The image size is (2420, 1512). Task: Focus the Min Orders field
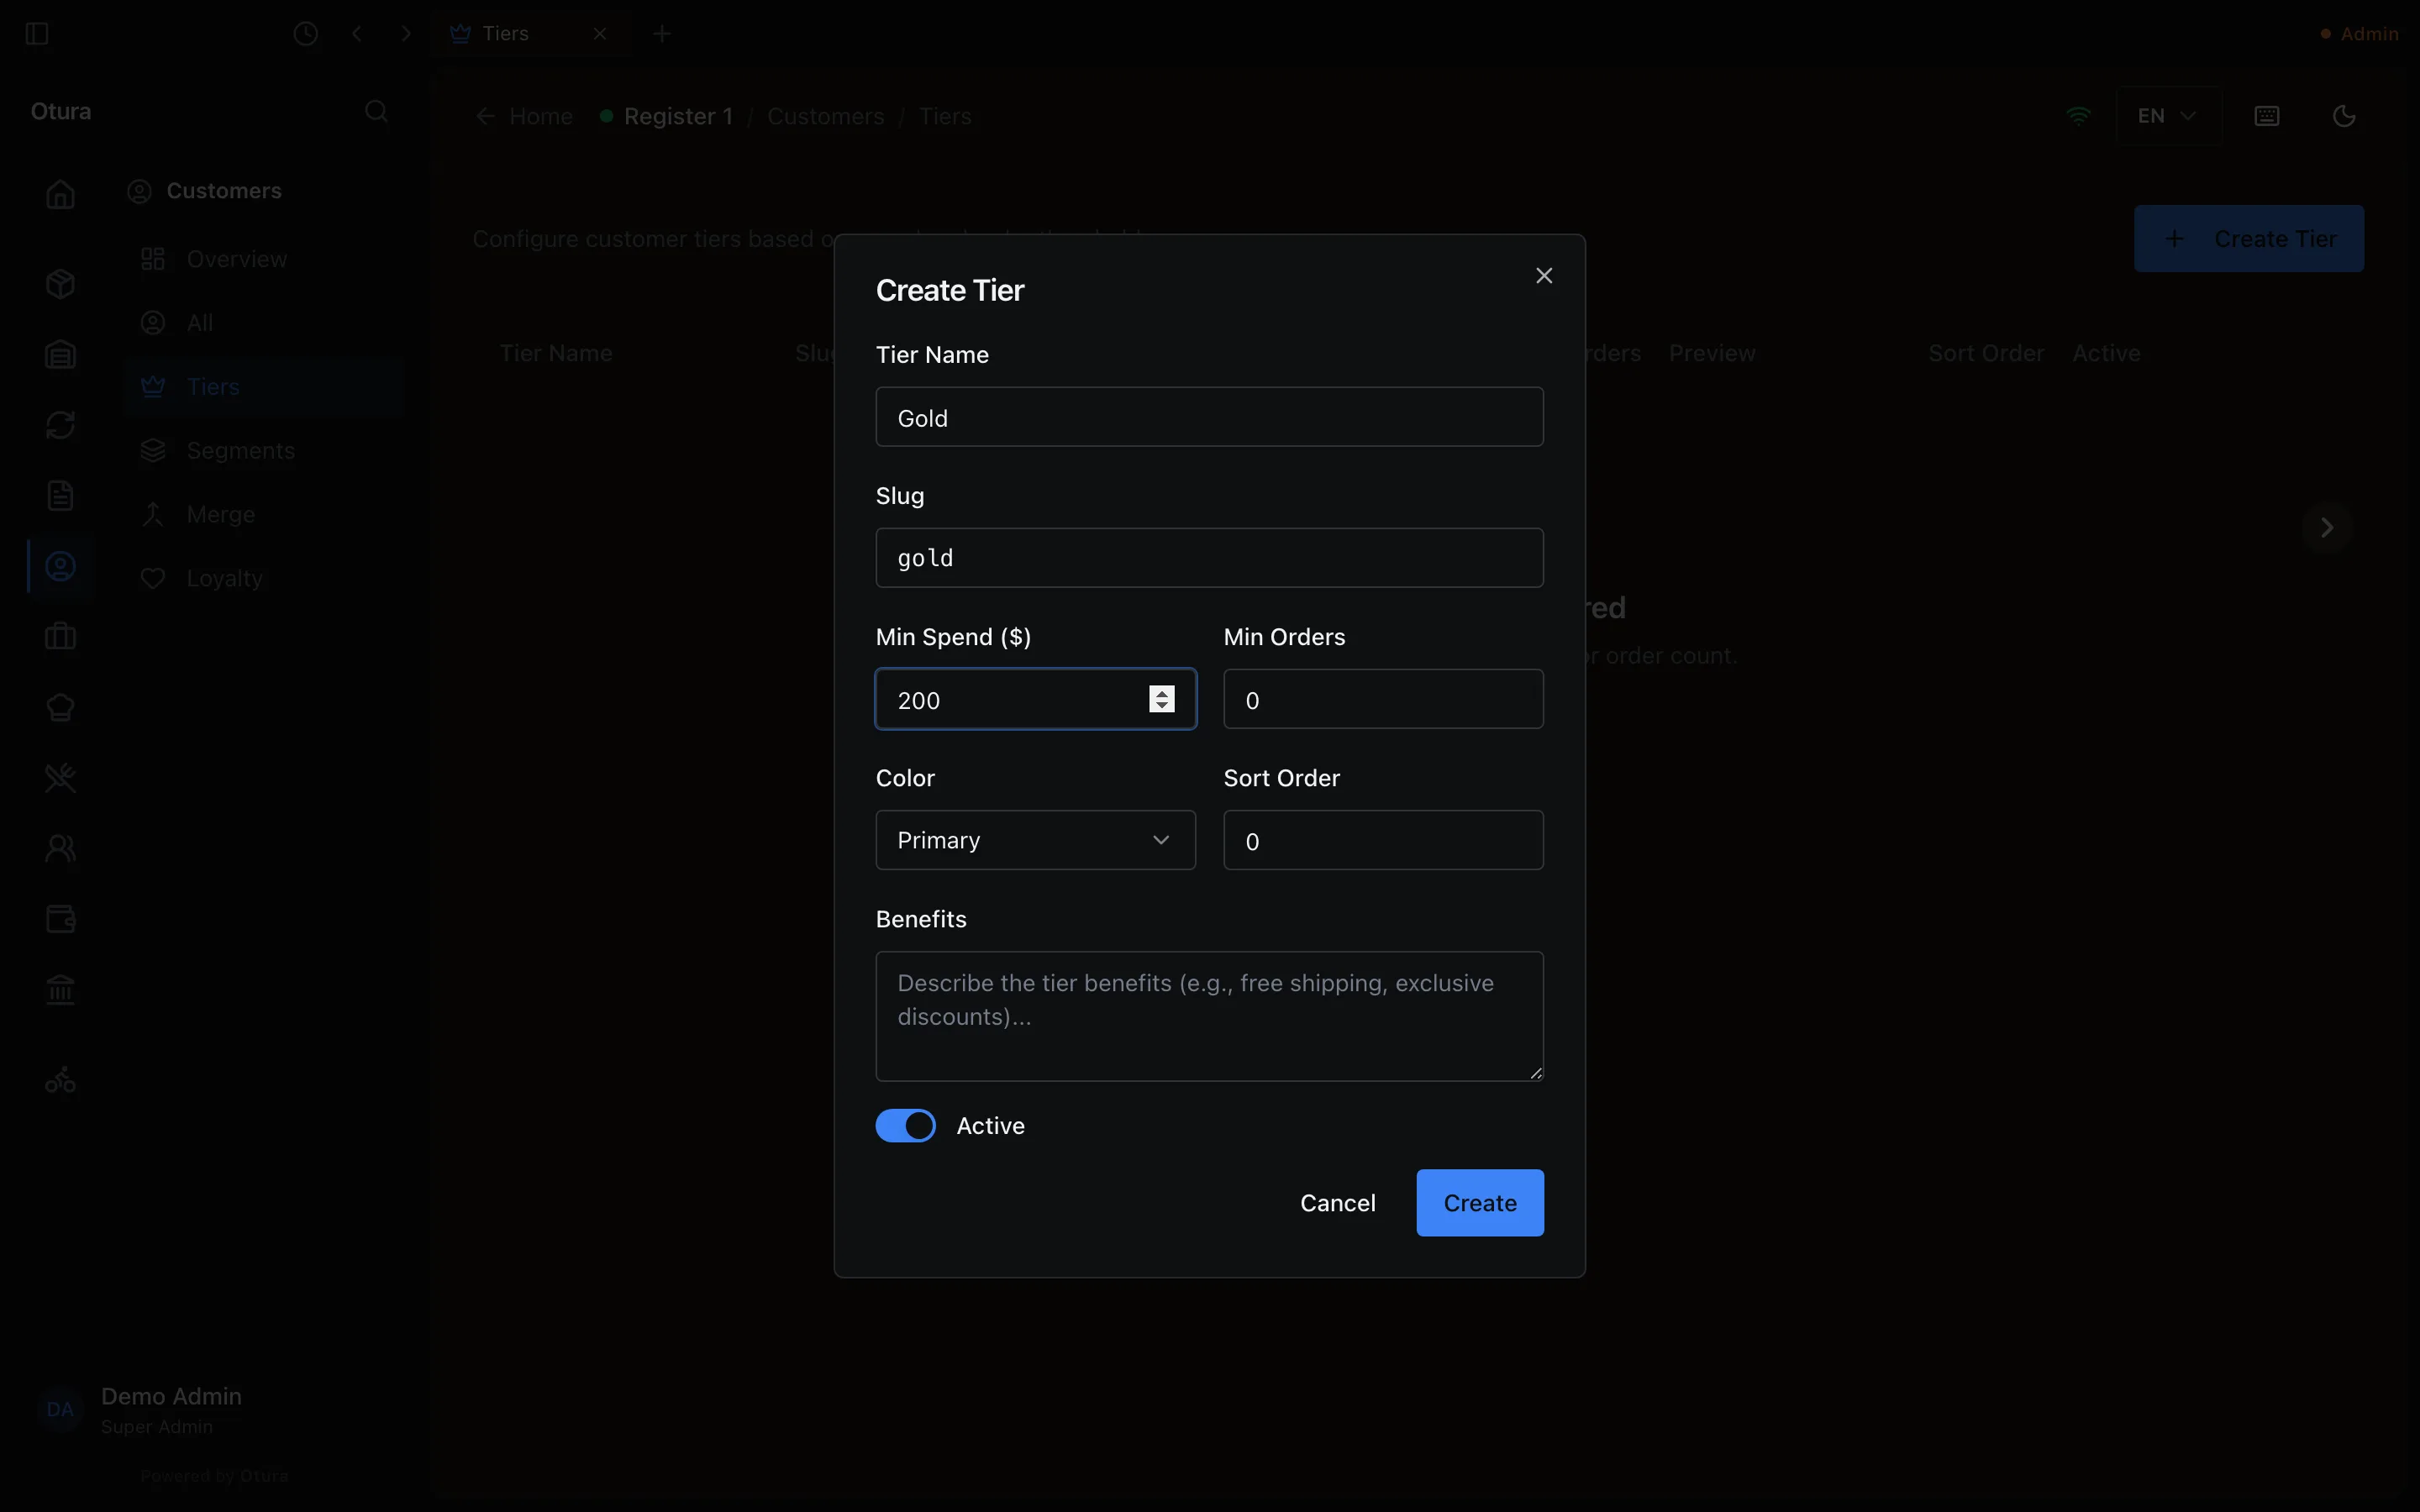pos(1384,699)
